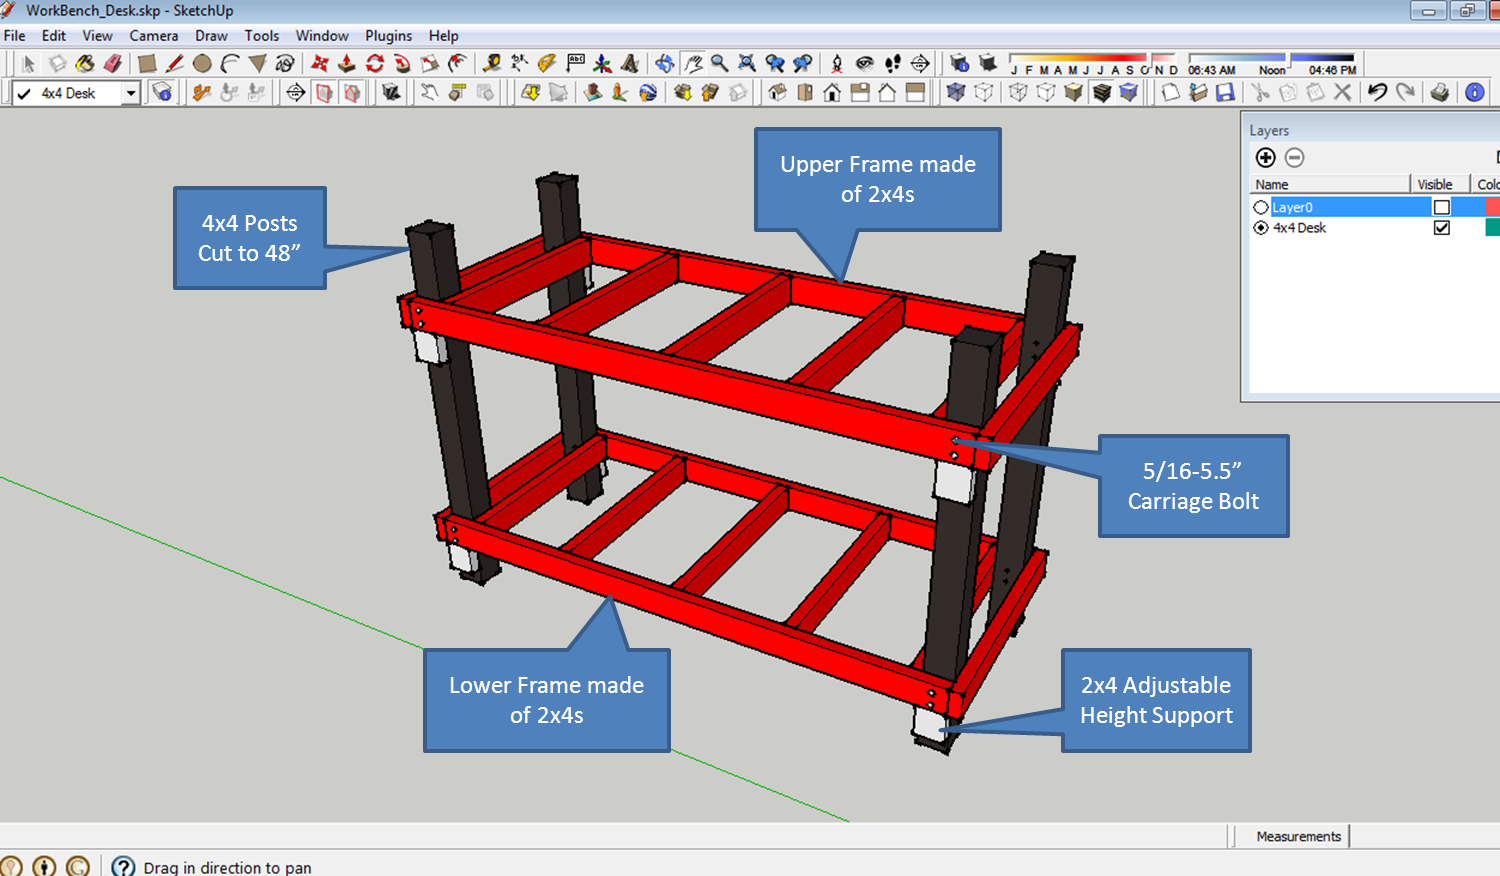Viewport: 1500px width, 876px height.
Task: Activate the Eraser tool
Action: (114, 63)
